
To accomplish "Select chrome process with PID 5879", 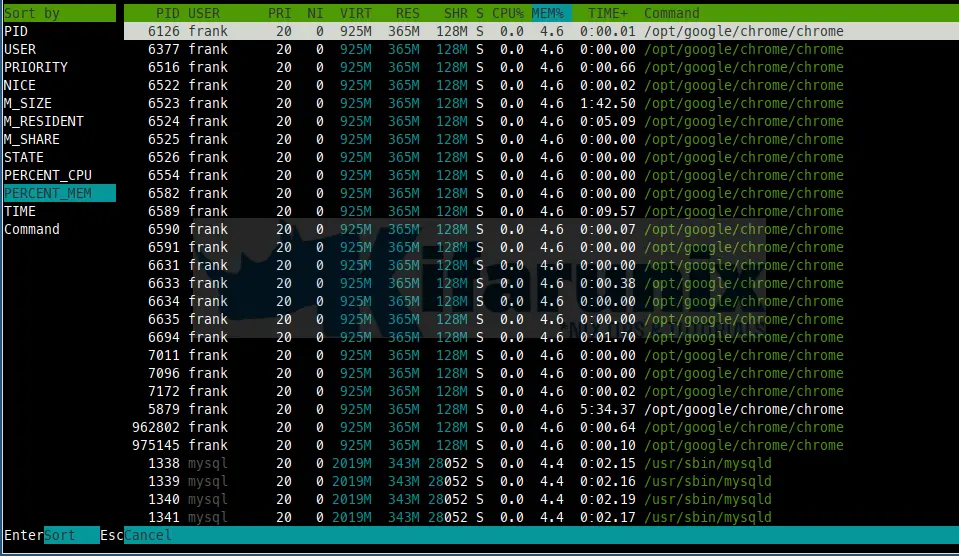I will (x=541, y=409).
